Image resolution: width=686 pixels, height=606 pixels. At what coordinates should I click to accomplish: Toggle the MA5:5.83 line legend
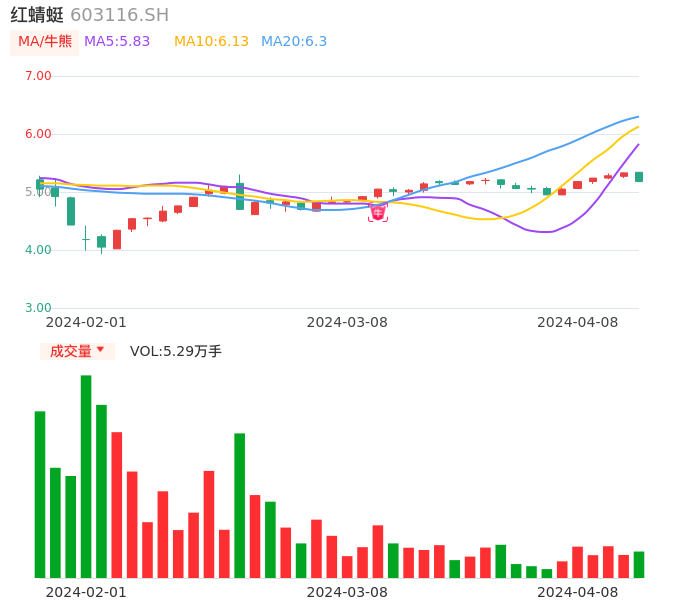(117, 42)
